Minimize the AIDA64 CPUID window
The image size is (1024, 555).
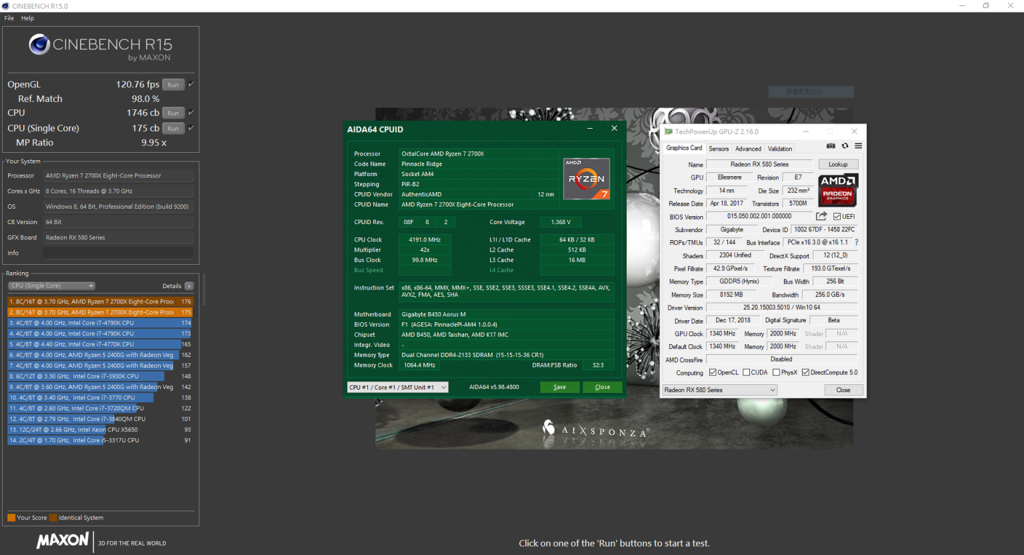590,129
